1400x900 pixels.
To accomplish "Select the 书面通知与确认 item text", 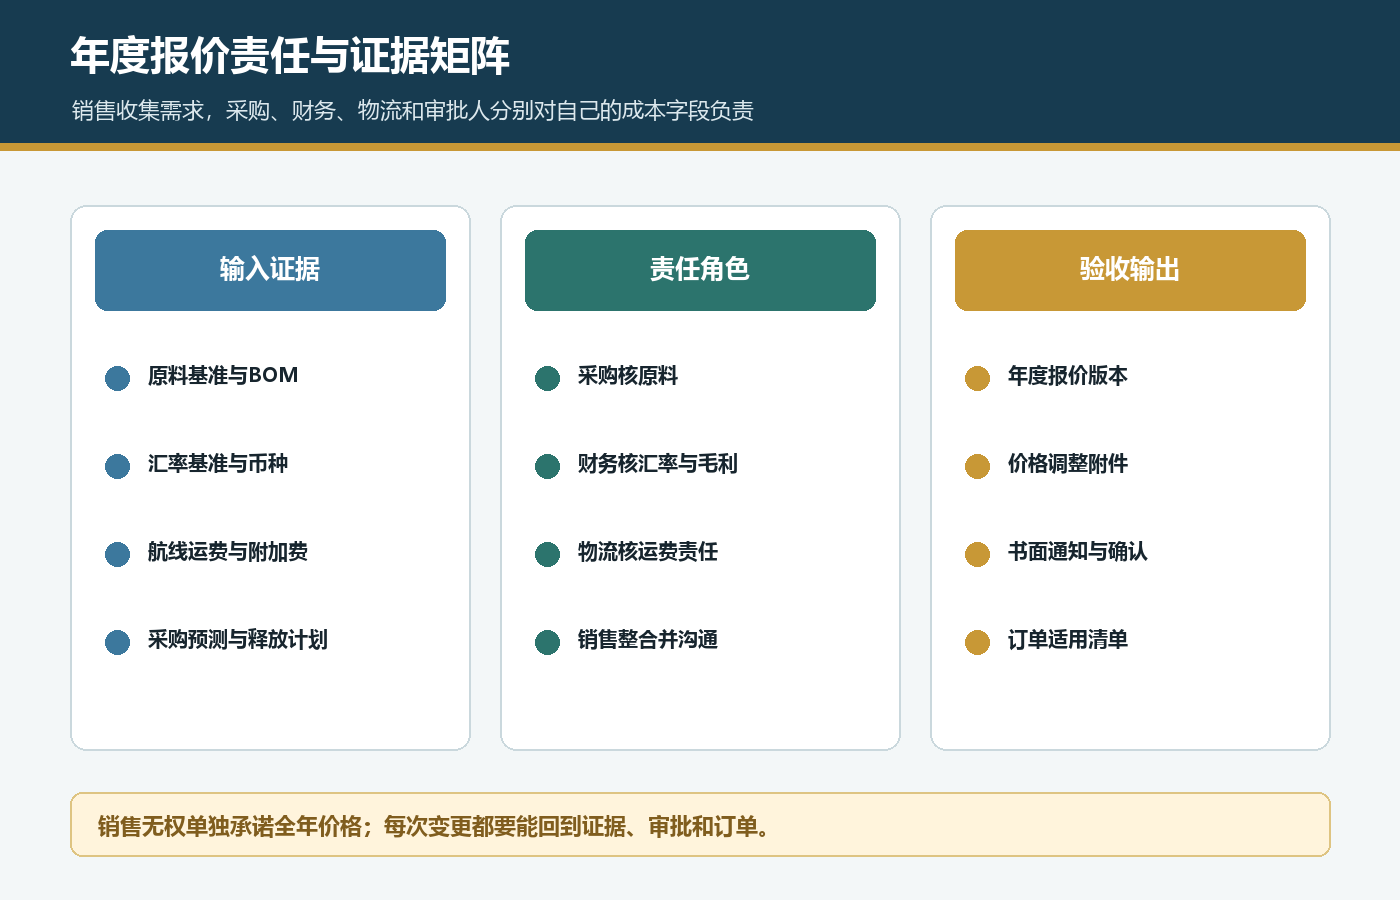I will click(1078, 552).
